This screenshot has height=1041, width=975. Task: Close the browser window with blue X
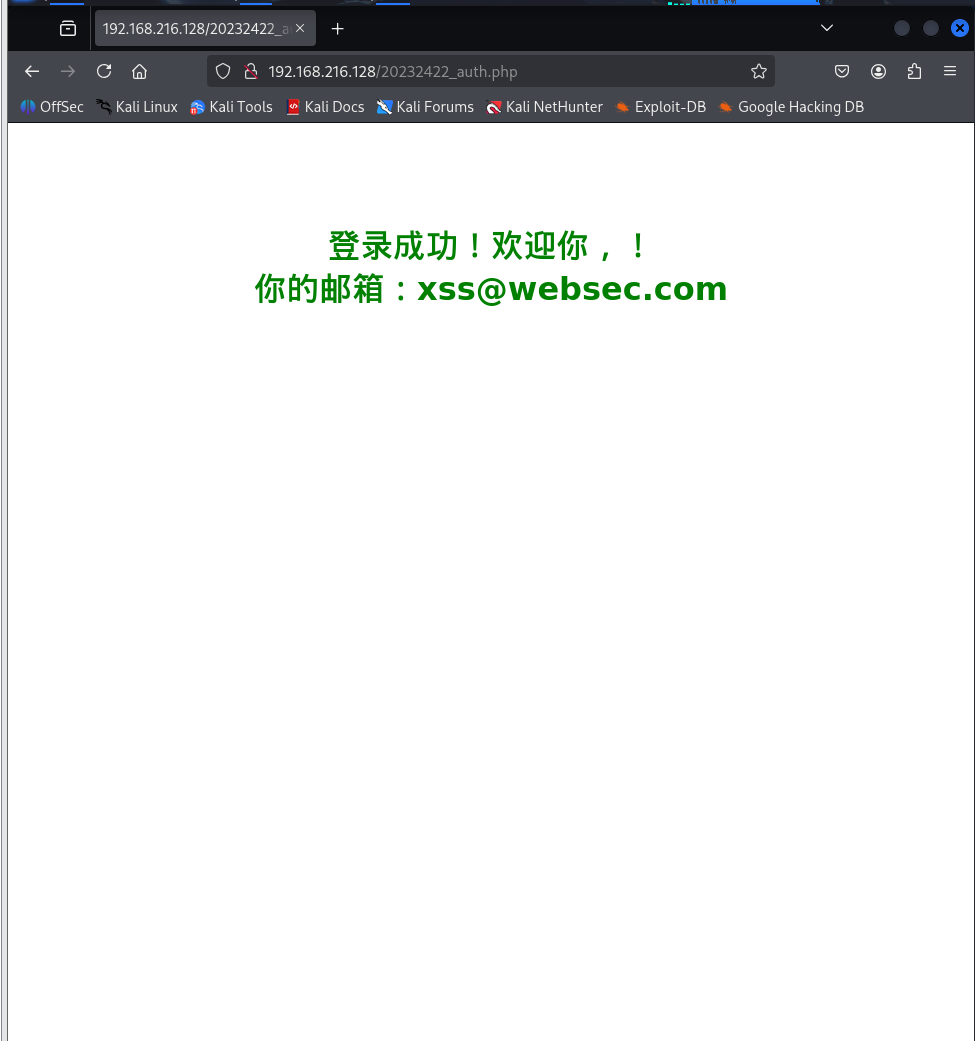[x=960, y=28]
